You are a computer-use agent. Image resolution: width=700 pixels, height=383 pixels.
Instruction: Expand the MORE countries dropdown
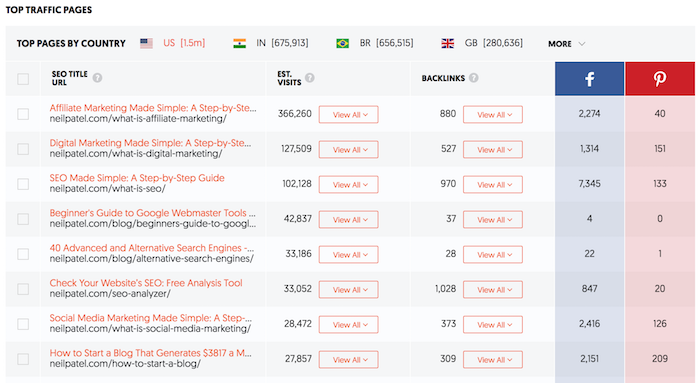566,44
